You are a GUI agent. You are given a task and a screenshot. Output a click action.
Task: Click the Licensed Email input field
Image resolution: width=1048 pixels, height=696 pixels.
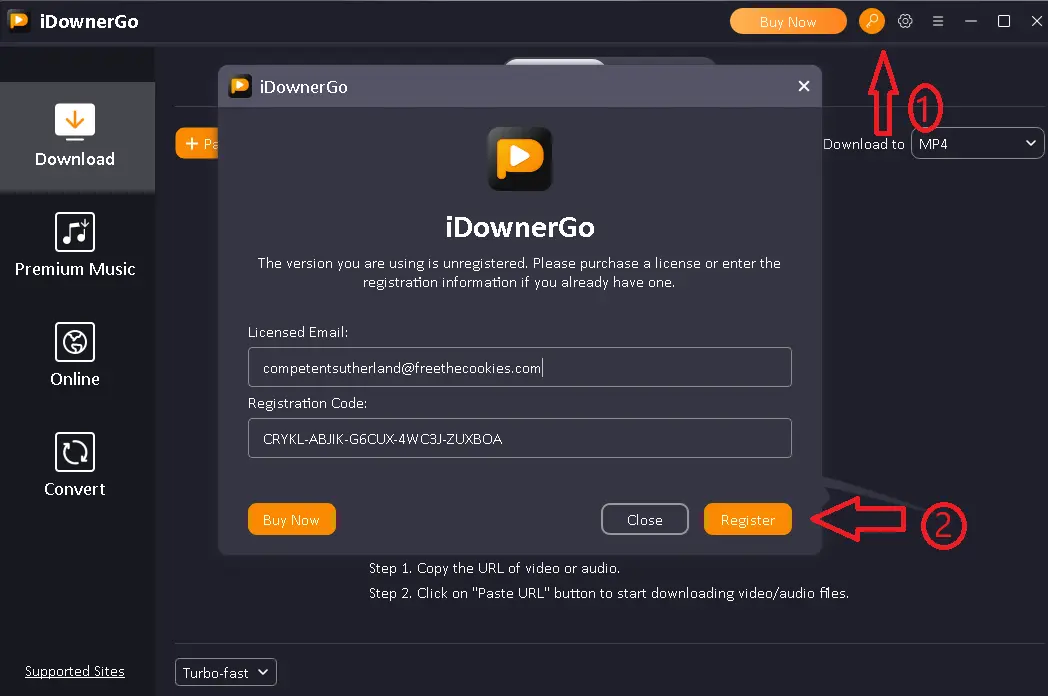point(519,368)
